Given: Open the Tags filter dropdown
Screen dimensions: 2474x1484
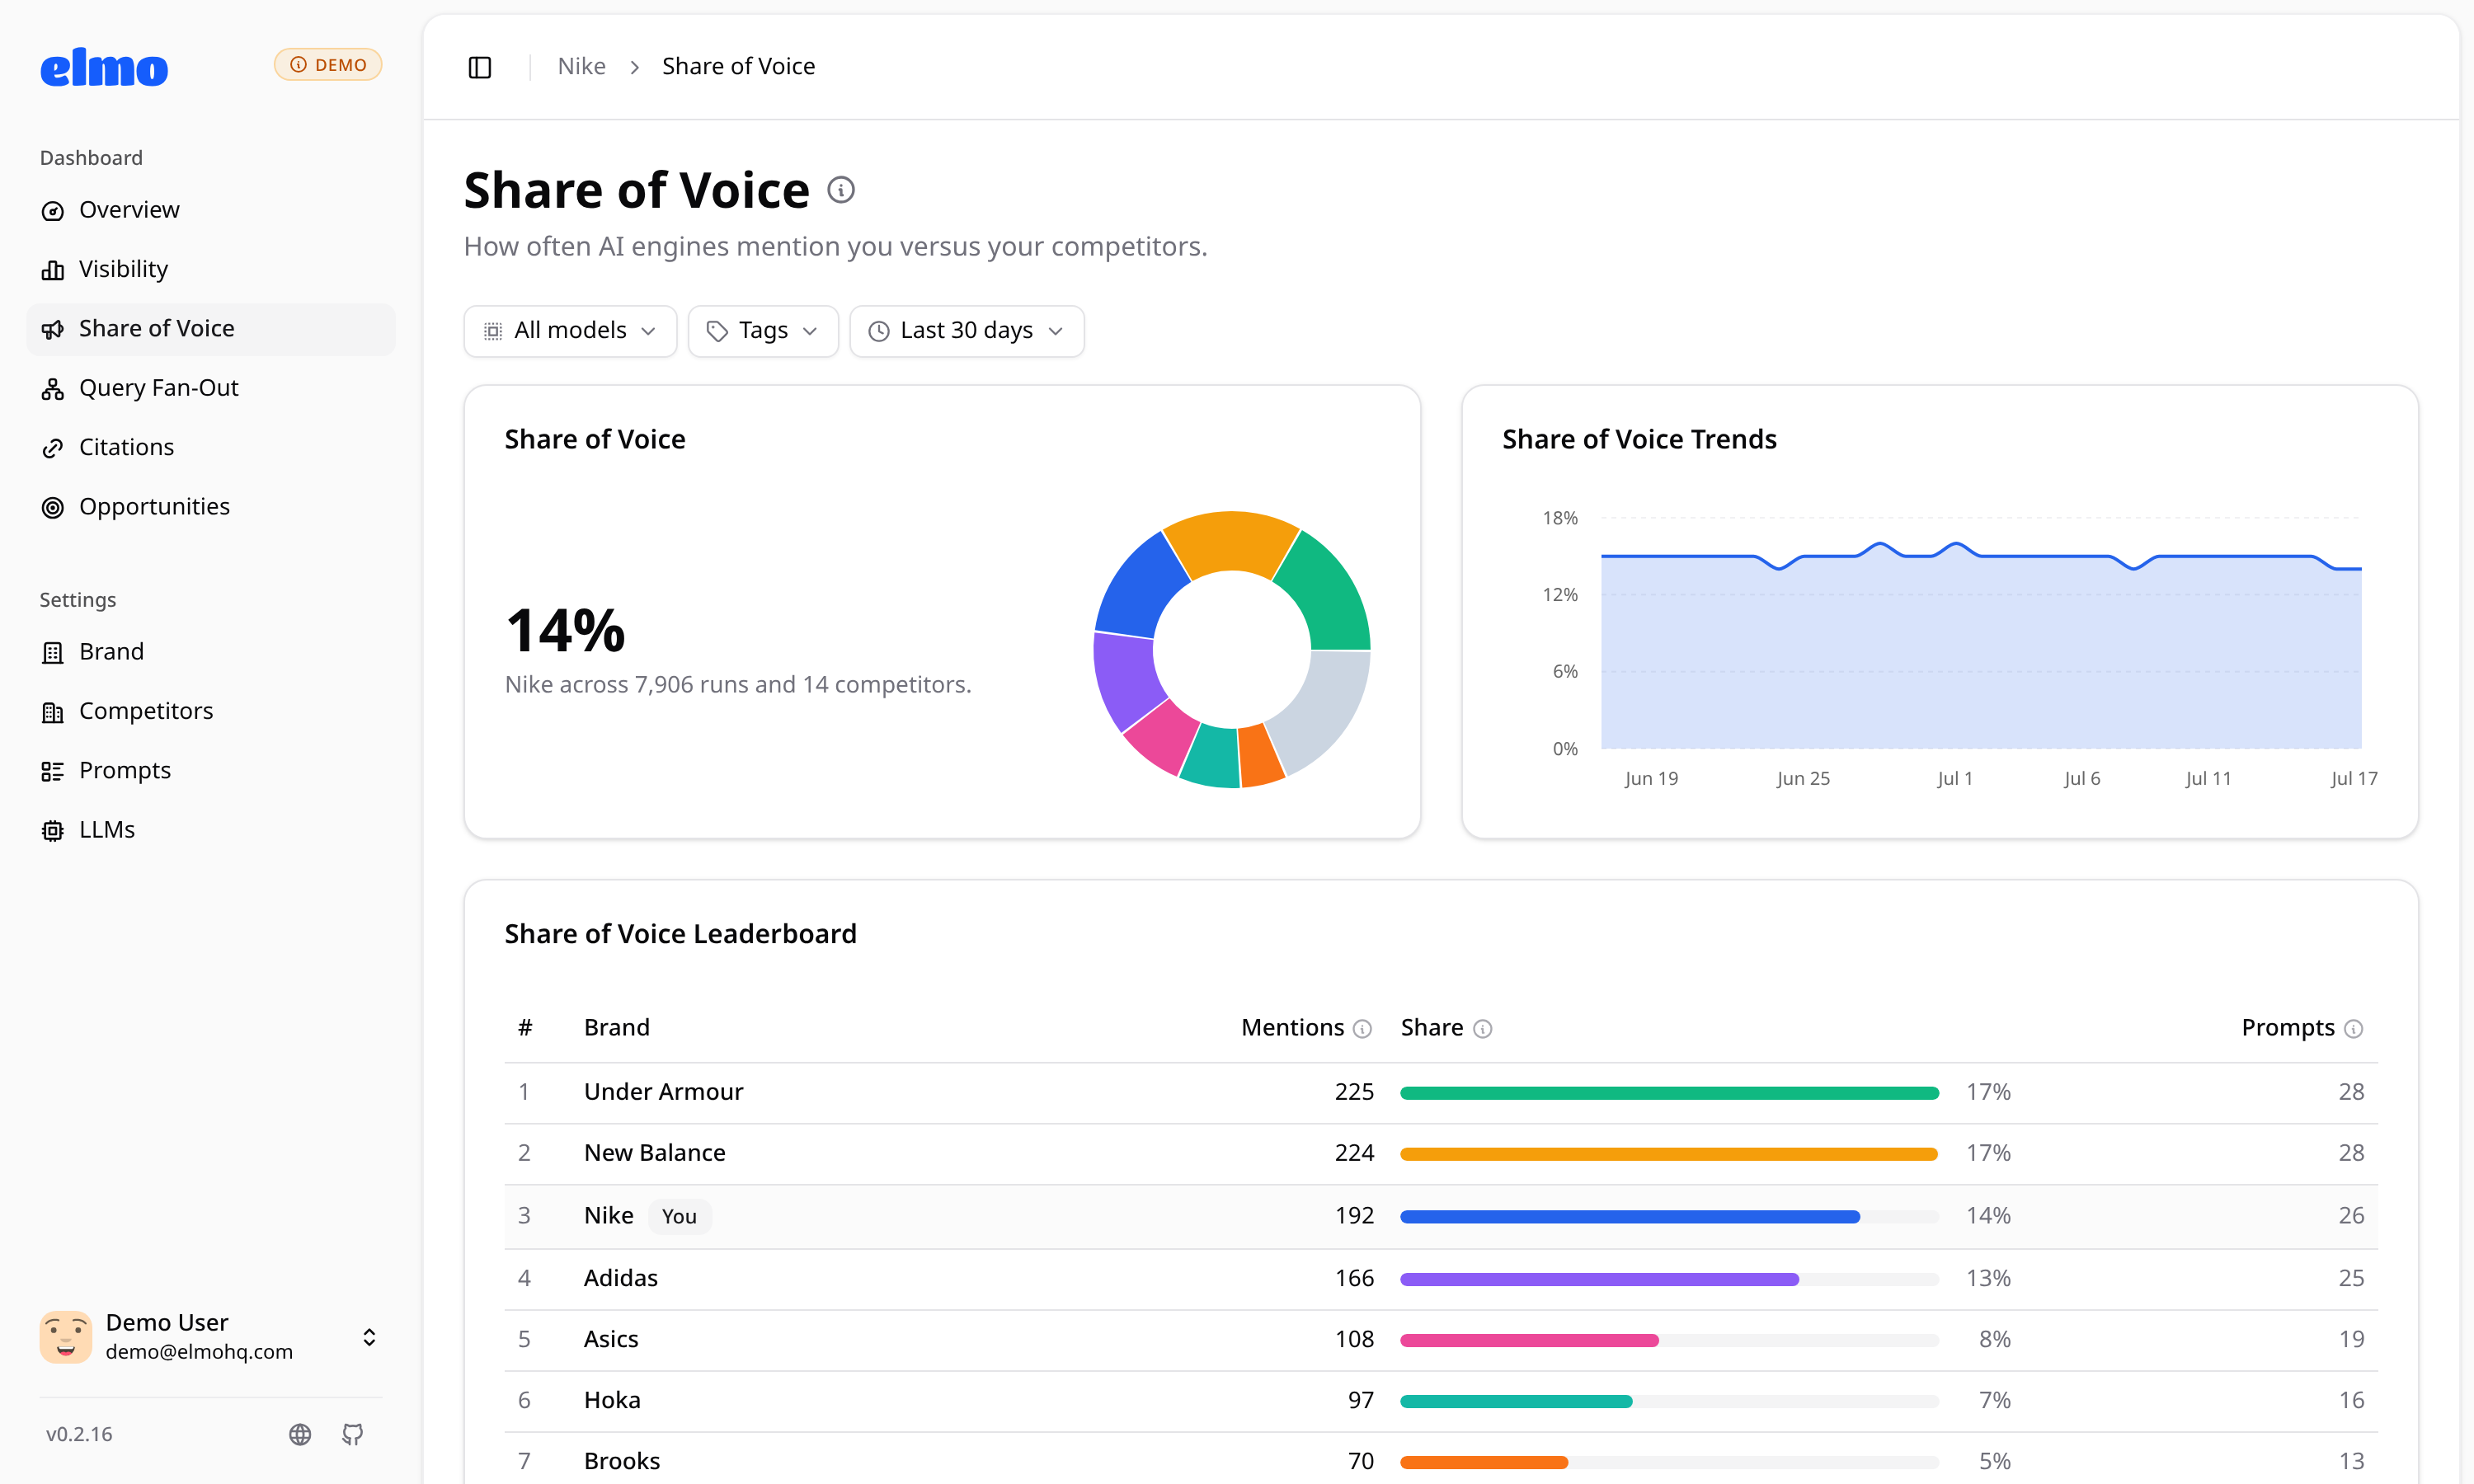Looking at the screenshot, I should click(763, 331).
